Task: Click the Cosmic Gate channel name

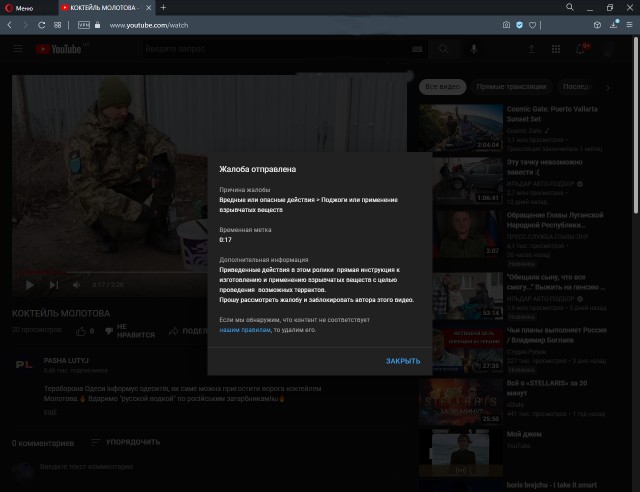Action: (x=524, y=131)
